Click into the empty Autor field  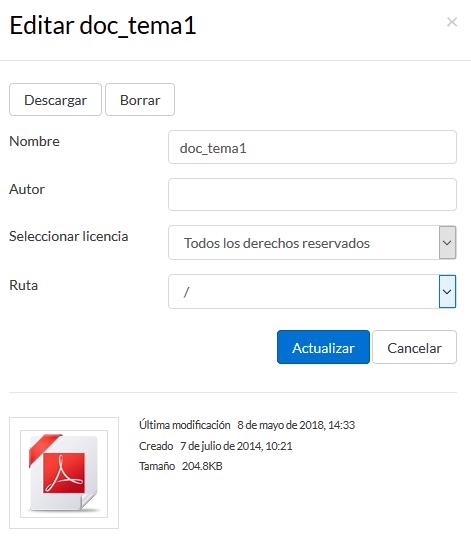tap(312, 195)
